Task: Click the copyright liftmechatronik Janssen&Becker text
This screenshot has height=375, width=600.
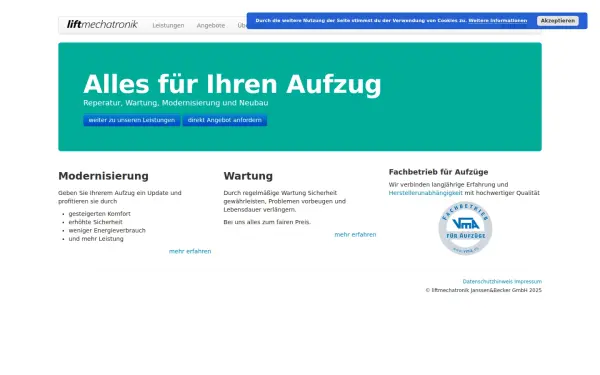Action: (484, 290)
